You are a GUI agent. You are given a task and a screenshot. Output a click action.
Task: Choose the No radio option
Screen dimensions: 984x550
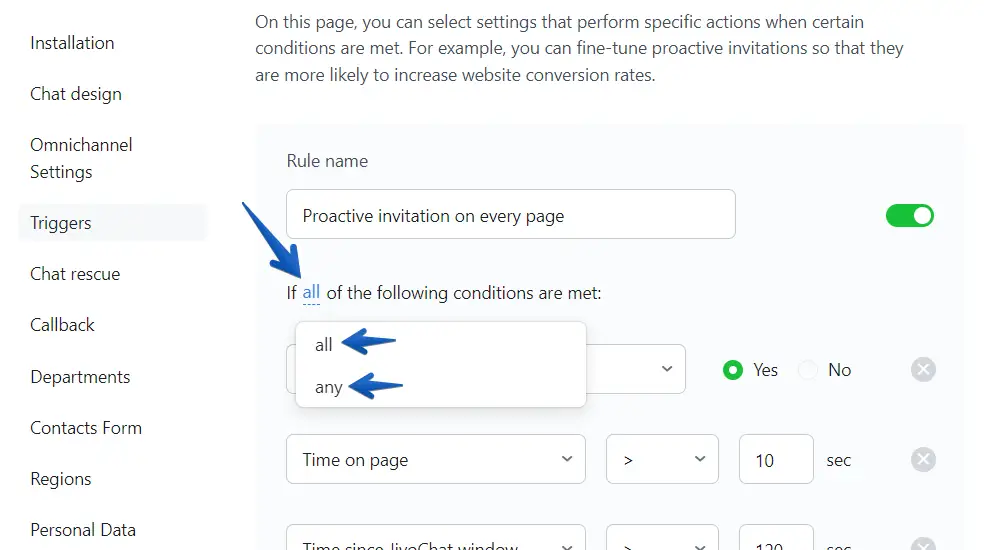click(808, 370)
